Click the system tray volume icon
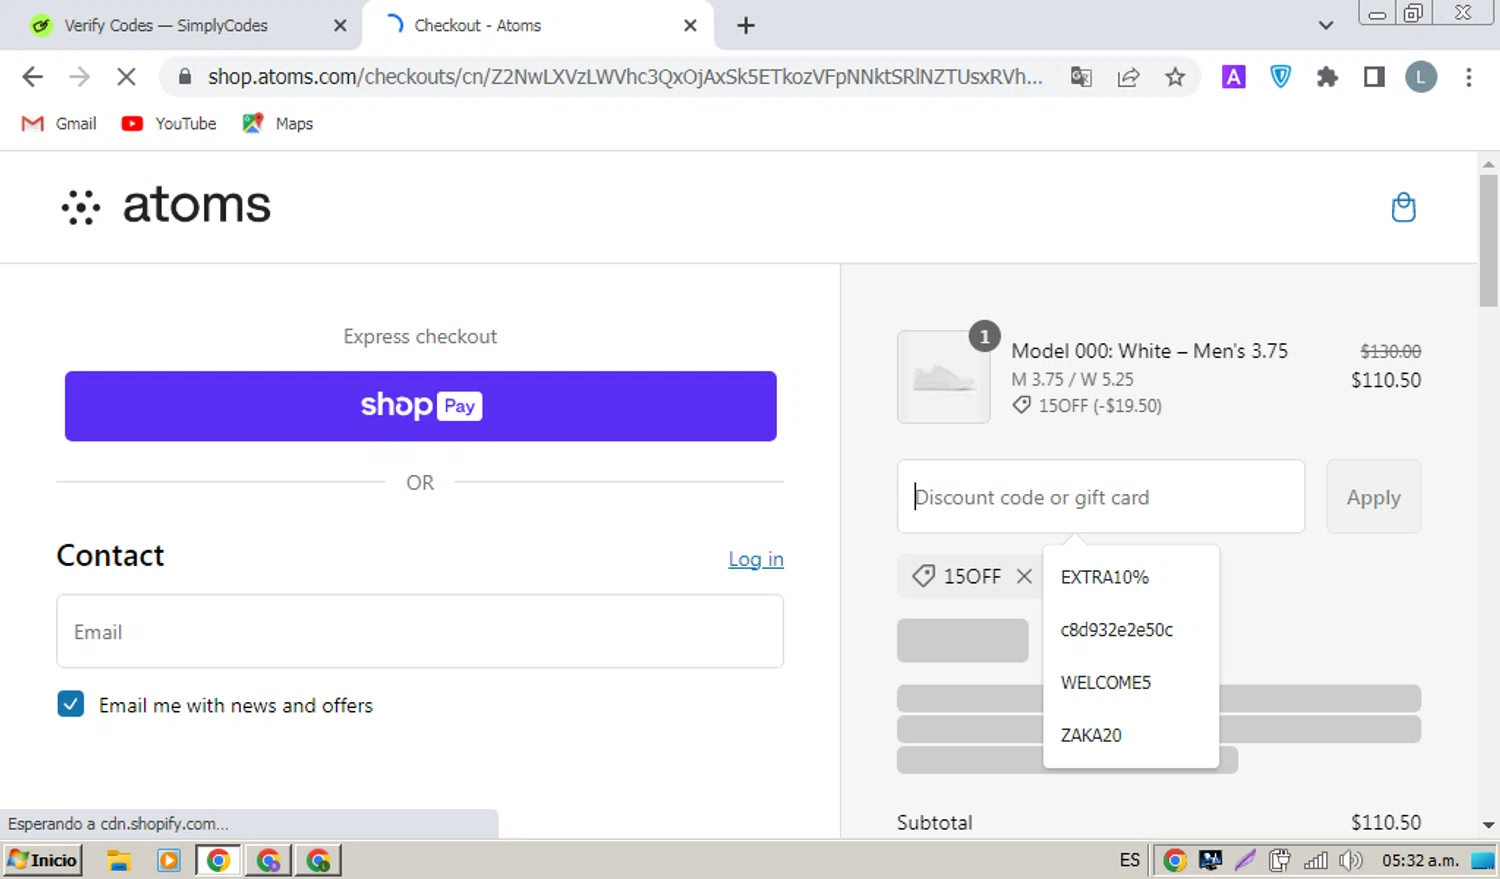The height and width of the screenshot is (879, 1500). pyautogui.click(x=1351, y=860)
